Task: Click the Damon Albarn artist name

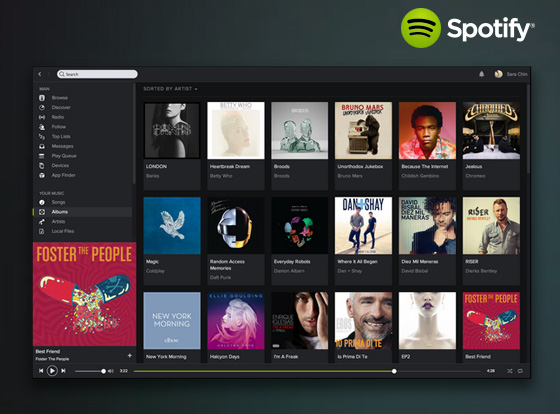Action: 289,271
